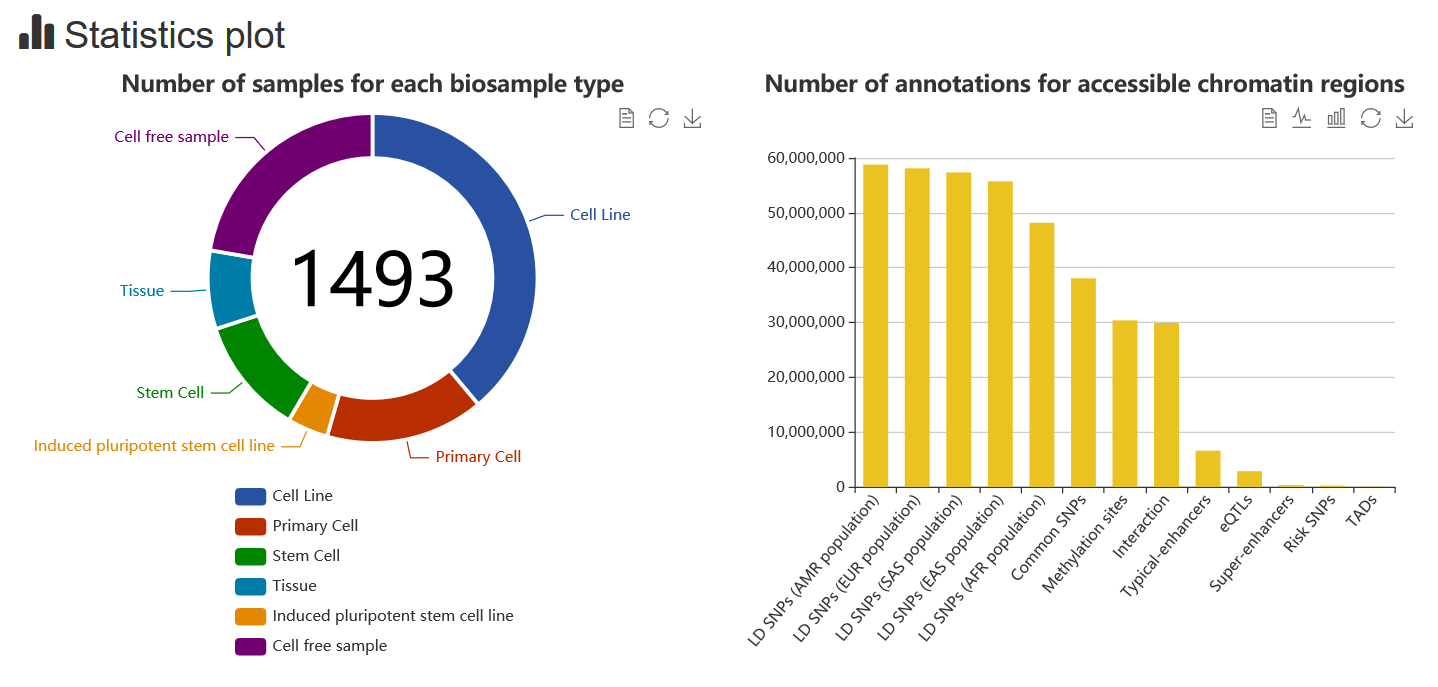Click the 'LD SNPs (SAS population)' axis label

898,567
